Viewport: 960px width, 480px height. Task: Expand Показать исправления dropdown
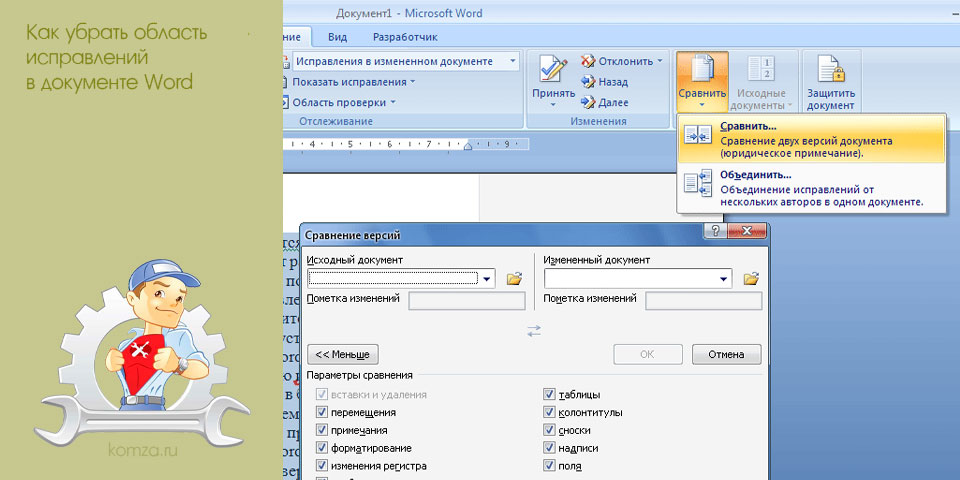tap(412, 81)
